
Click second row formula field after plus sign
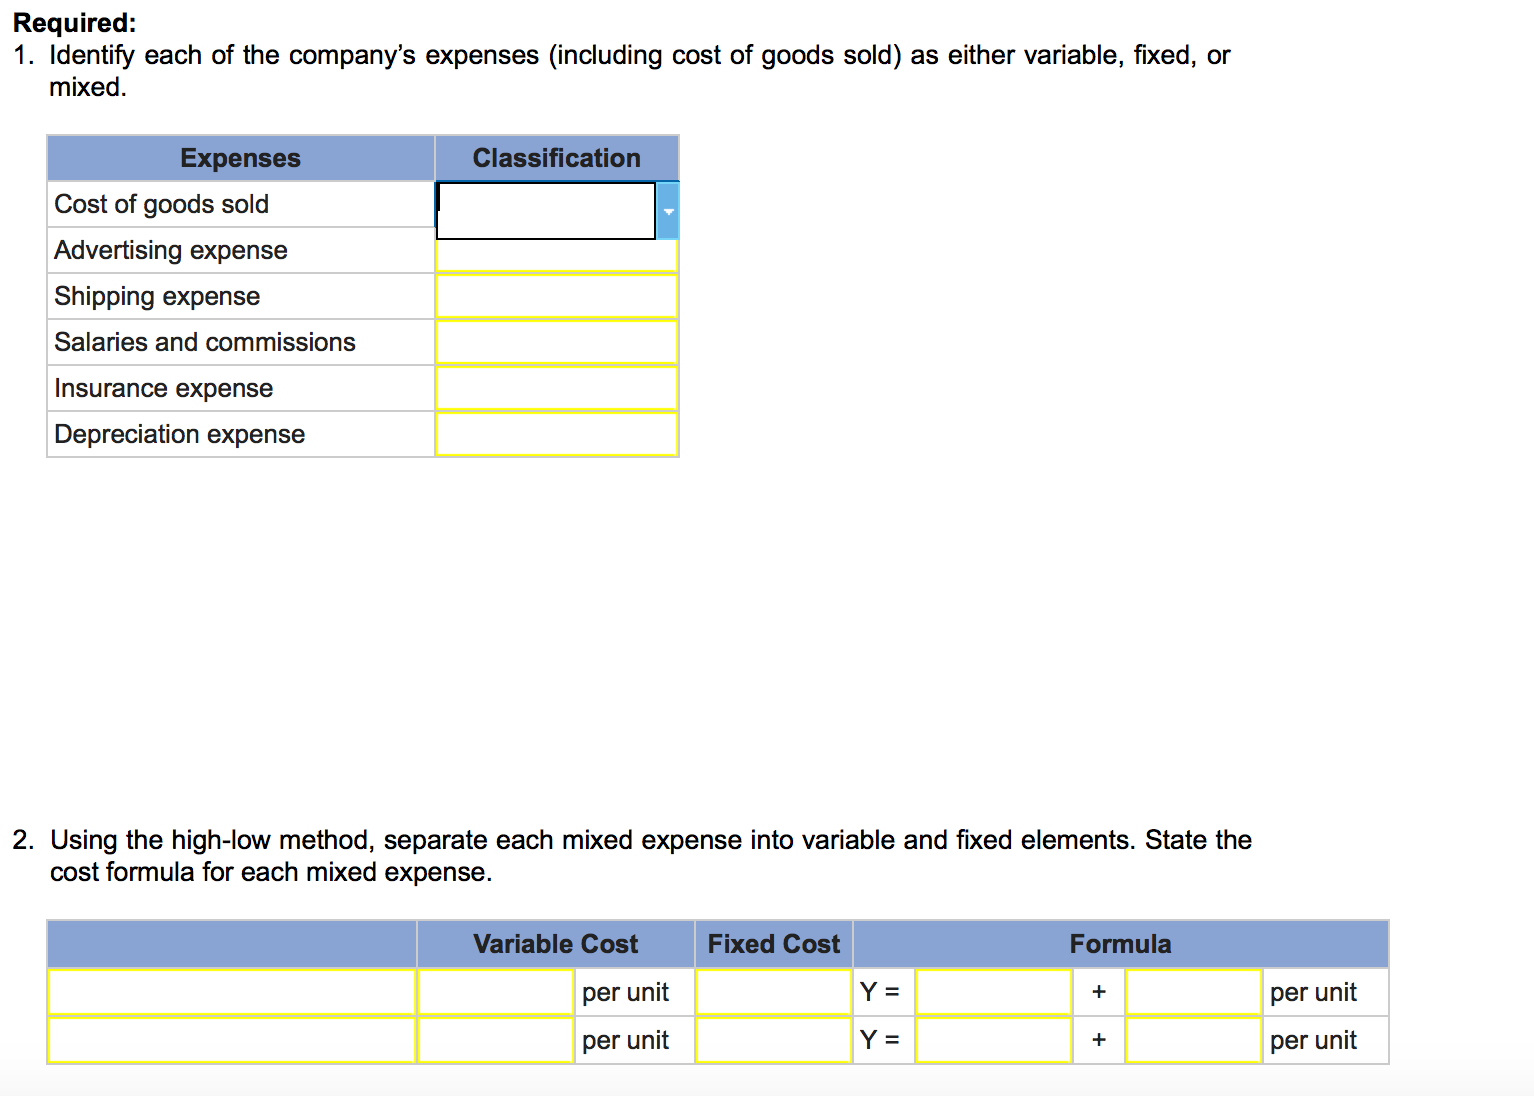pos(1194,1040)
